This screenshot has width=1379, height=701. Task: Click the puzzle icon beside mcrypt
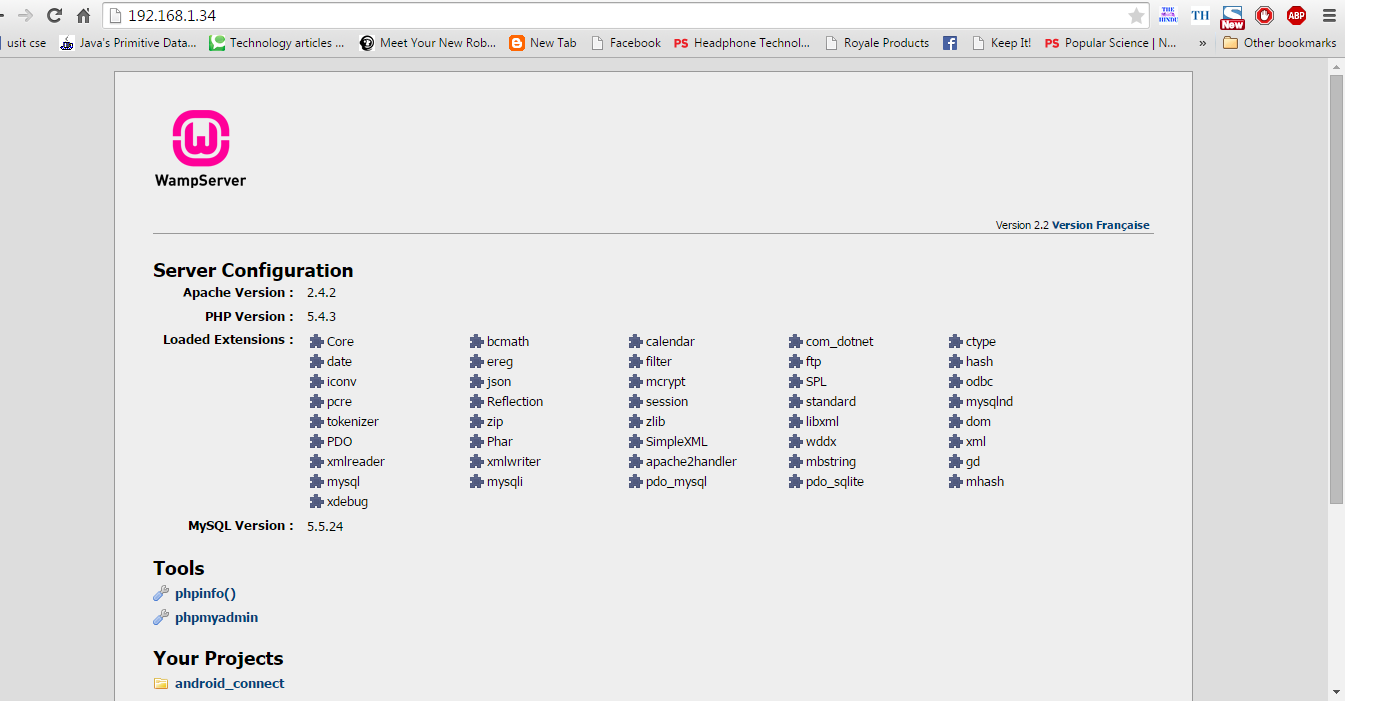click(x=636, y=382)
